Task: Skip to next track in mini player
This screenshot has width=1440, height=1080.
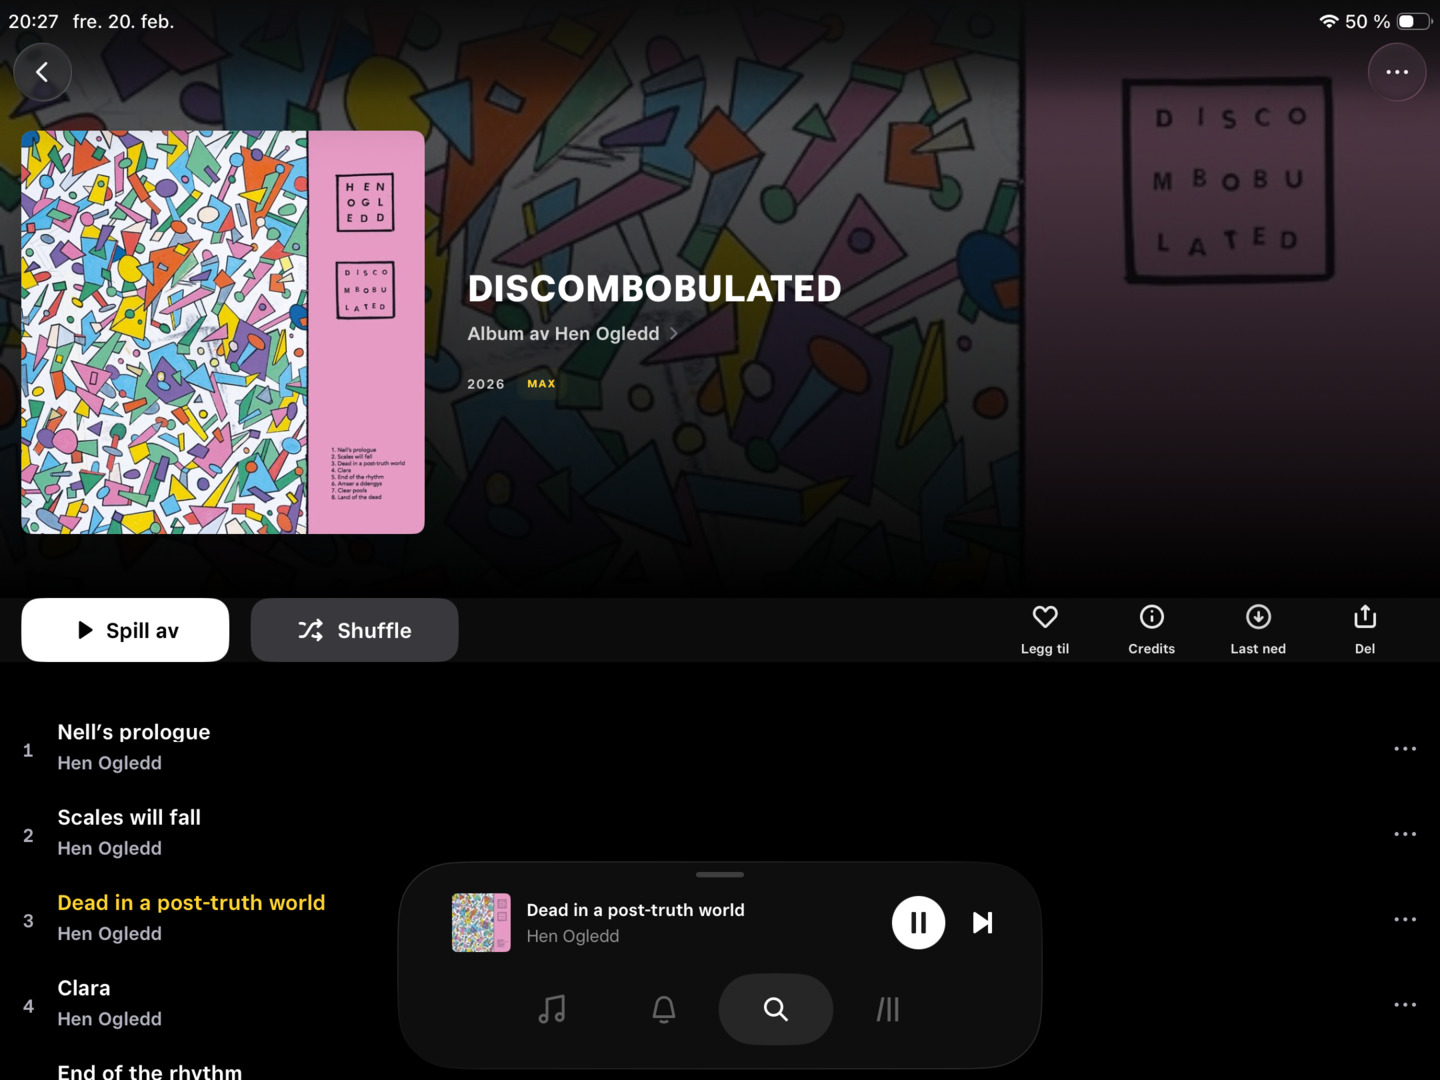Action: click(983, 922)
